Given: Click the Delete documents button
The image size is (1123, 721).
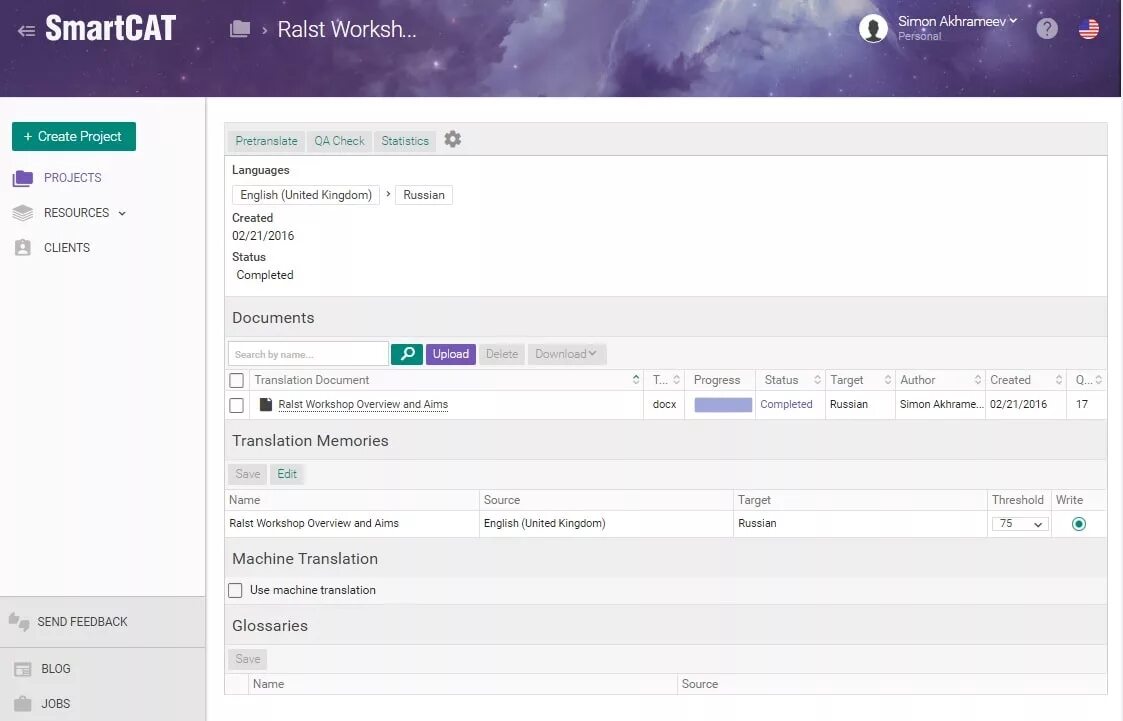Looking at the screenshot, I should (x=501, y=354).
